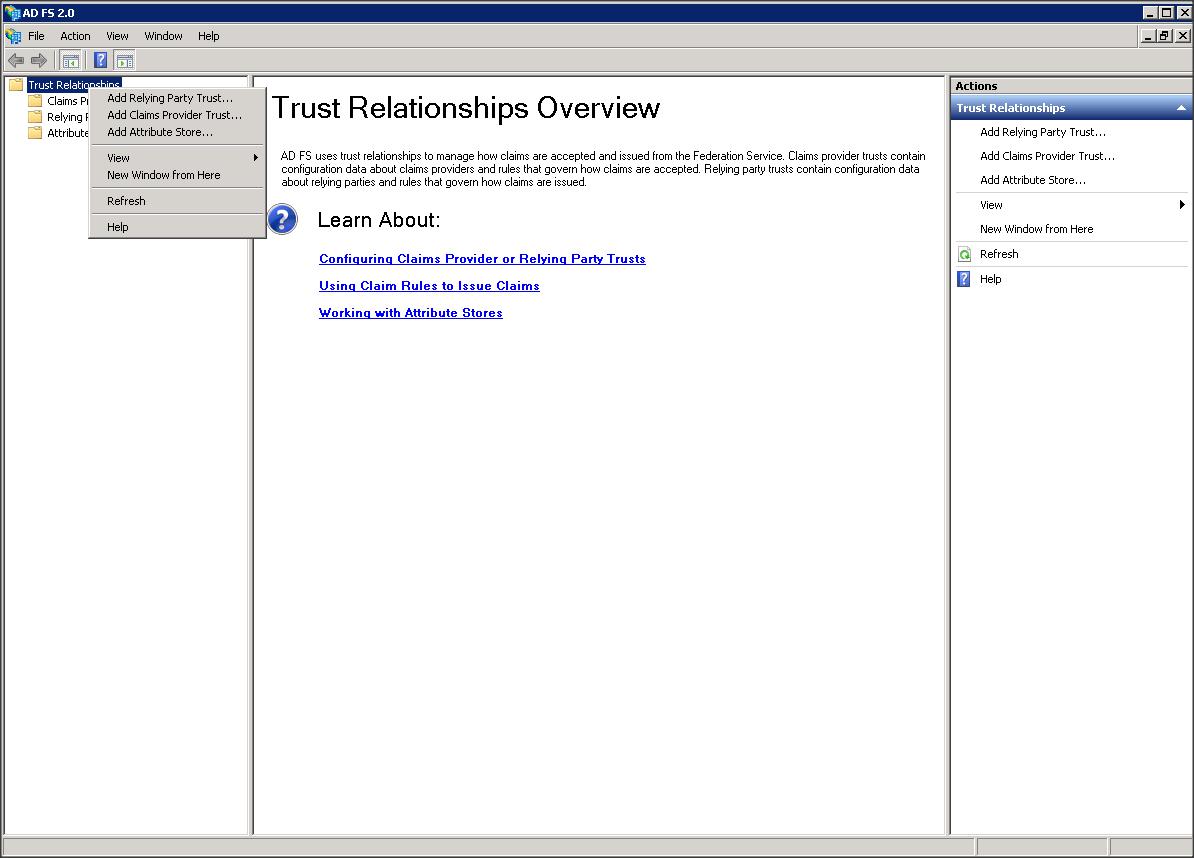This screenshot has height=858, width=1194.
Task: Open the Help menu in menu bar
Action: click(209, 36)
